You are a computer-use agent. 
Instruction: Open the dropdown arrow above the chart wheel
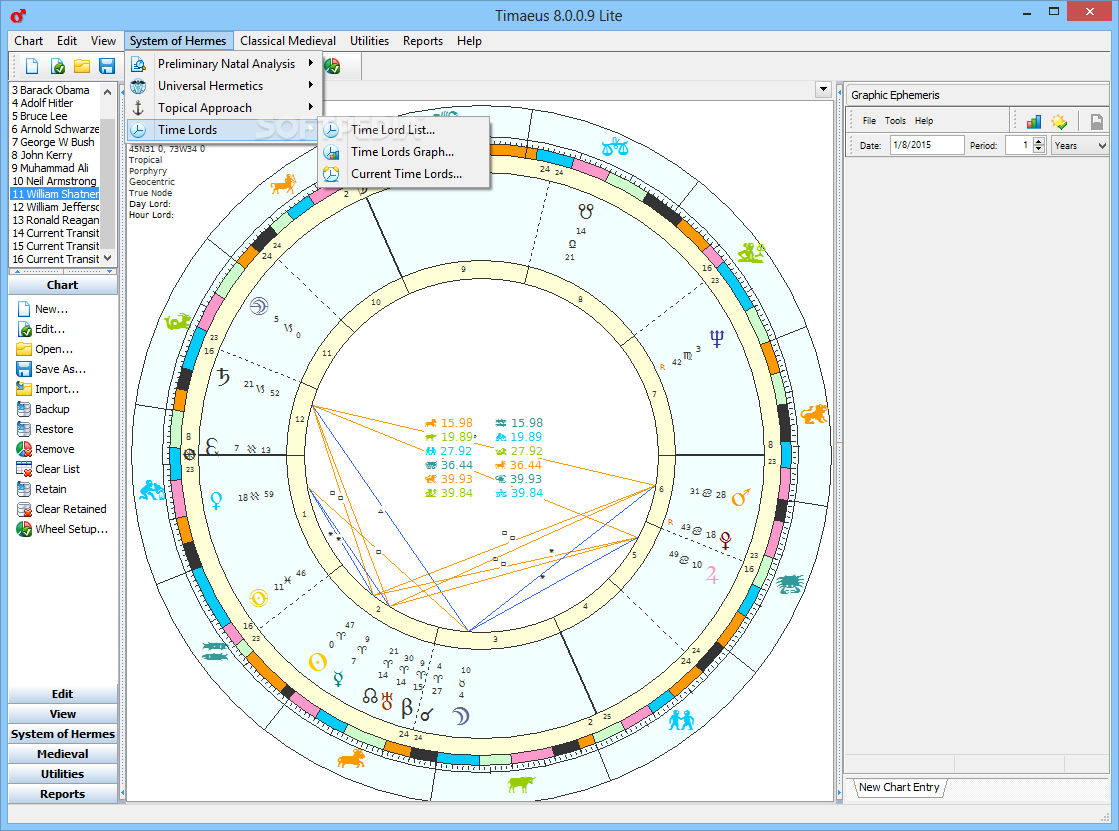tap(824, 90)
